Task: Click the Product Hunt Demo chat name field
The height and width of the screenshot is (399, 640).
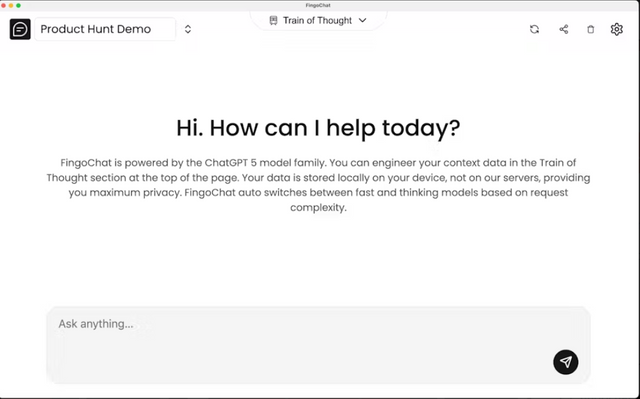Action: (x=105, y=29)
